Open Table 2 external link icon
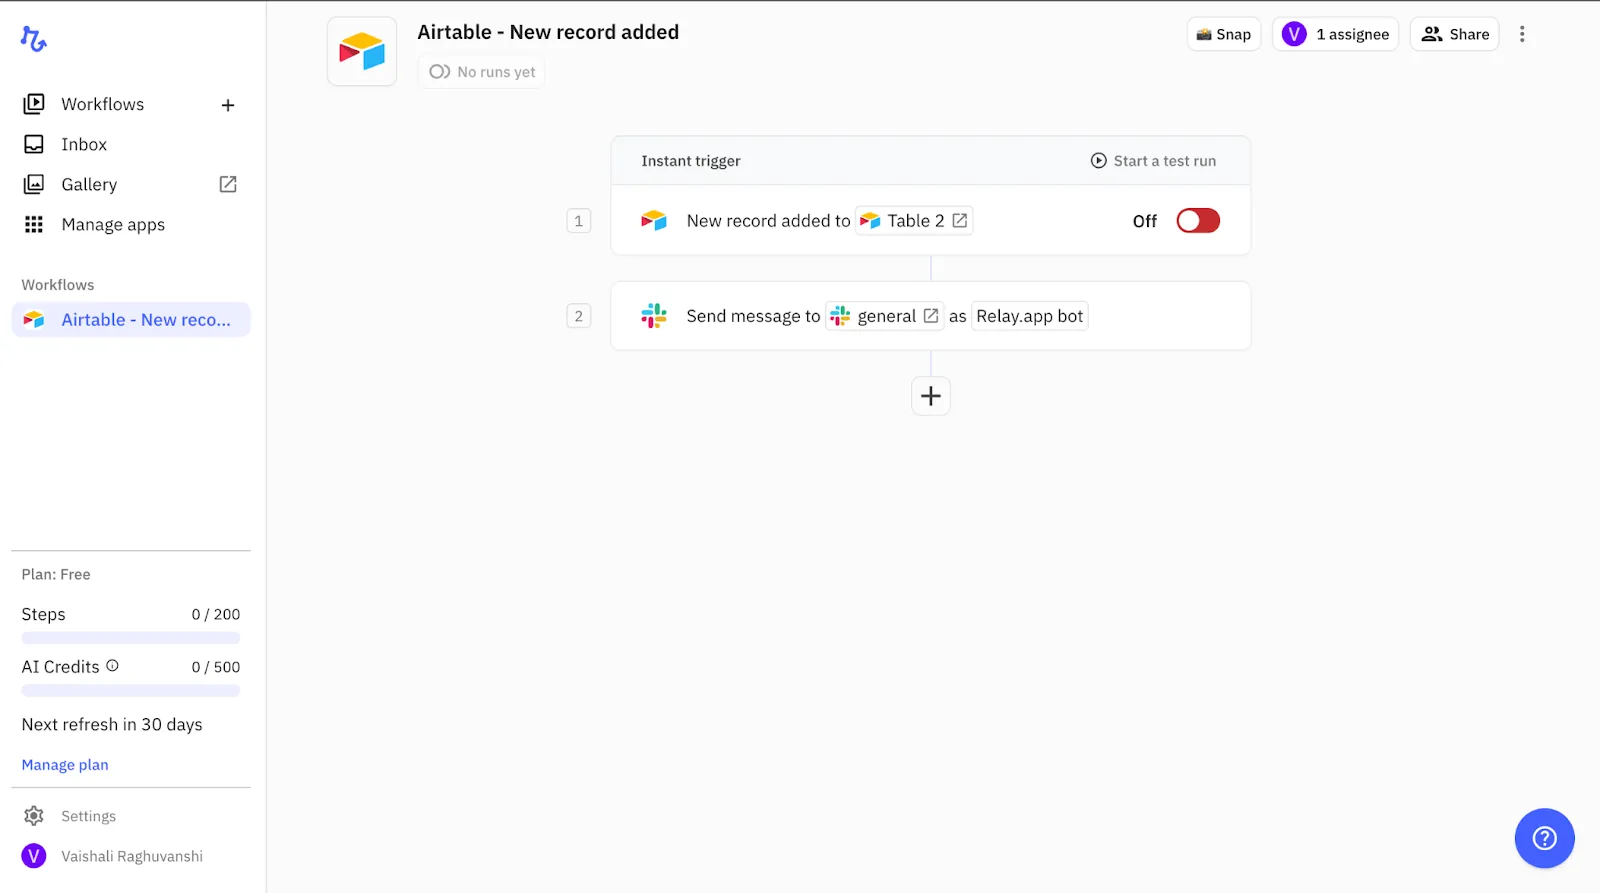The height and width of the screenshot is (893, 1600). click(960, 221)
